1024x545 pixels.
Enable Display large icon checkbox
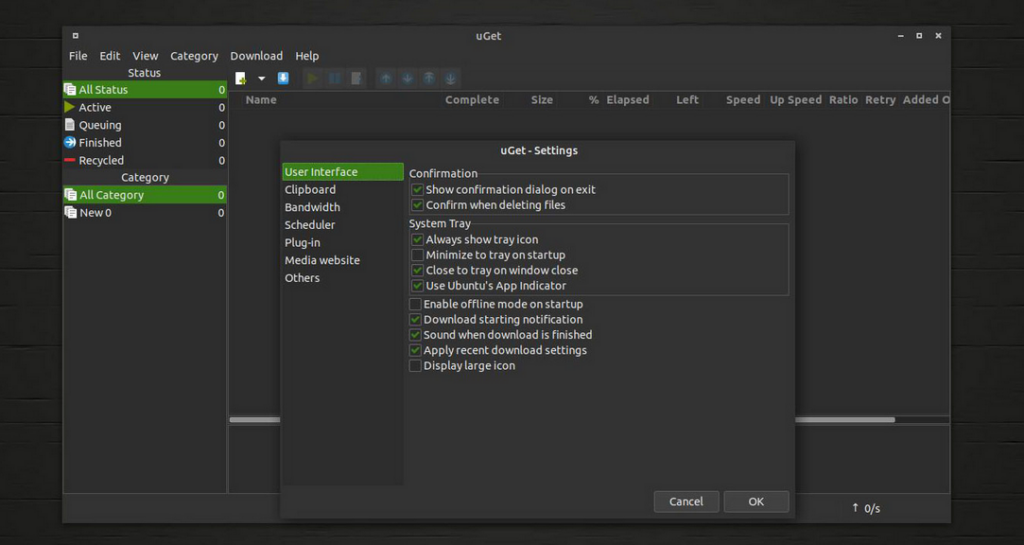click(x=415, y=366)
